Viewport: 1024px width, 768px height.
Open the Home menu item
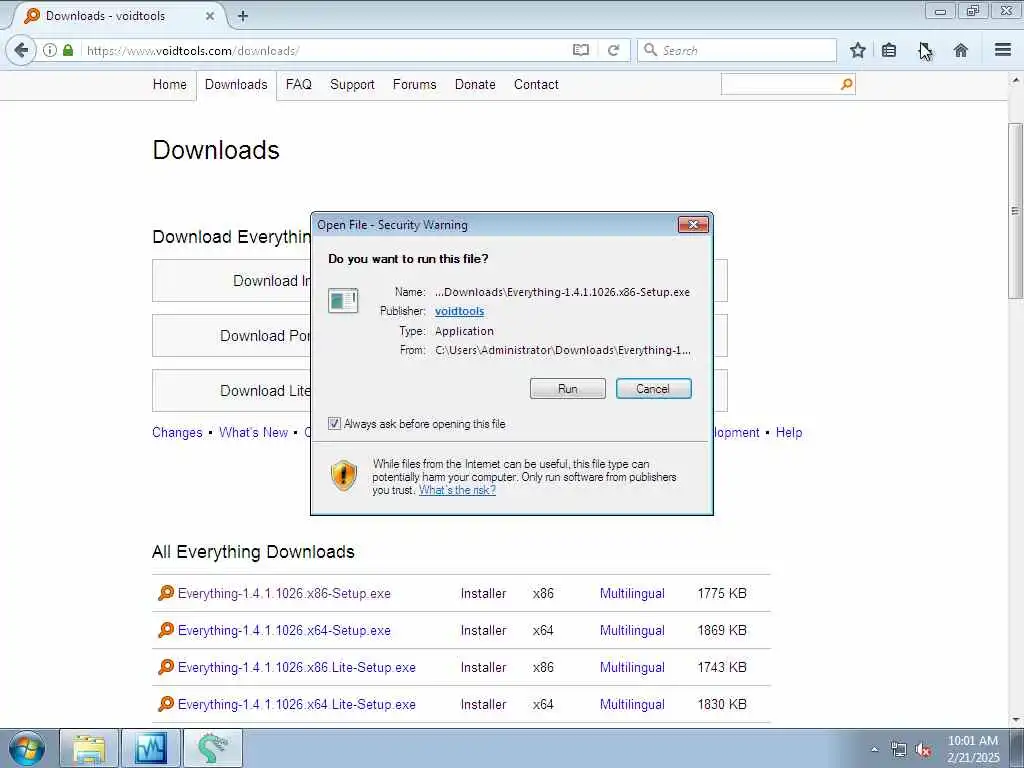point(170,84)
